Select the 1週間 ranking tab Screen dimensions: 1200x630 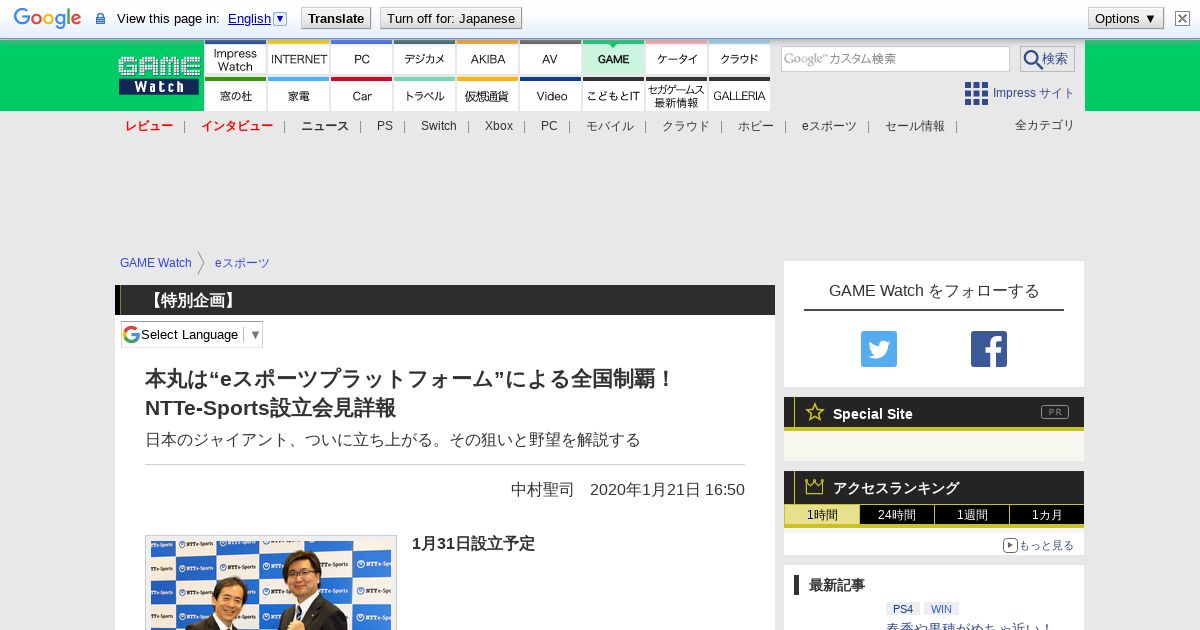click(972, 515)
